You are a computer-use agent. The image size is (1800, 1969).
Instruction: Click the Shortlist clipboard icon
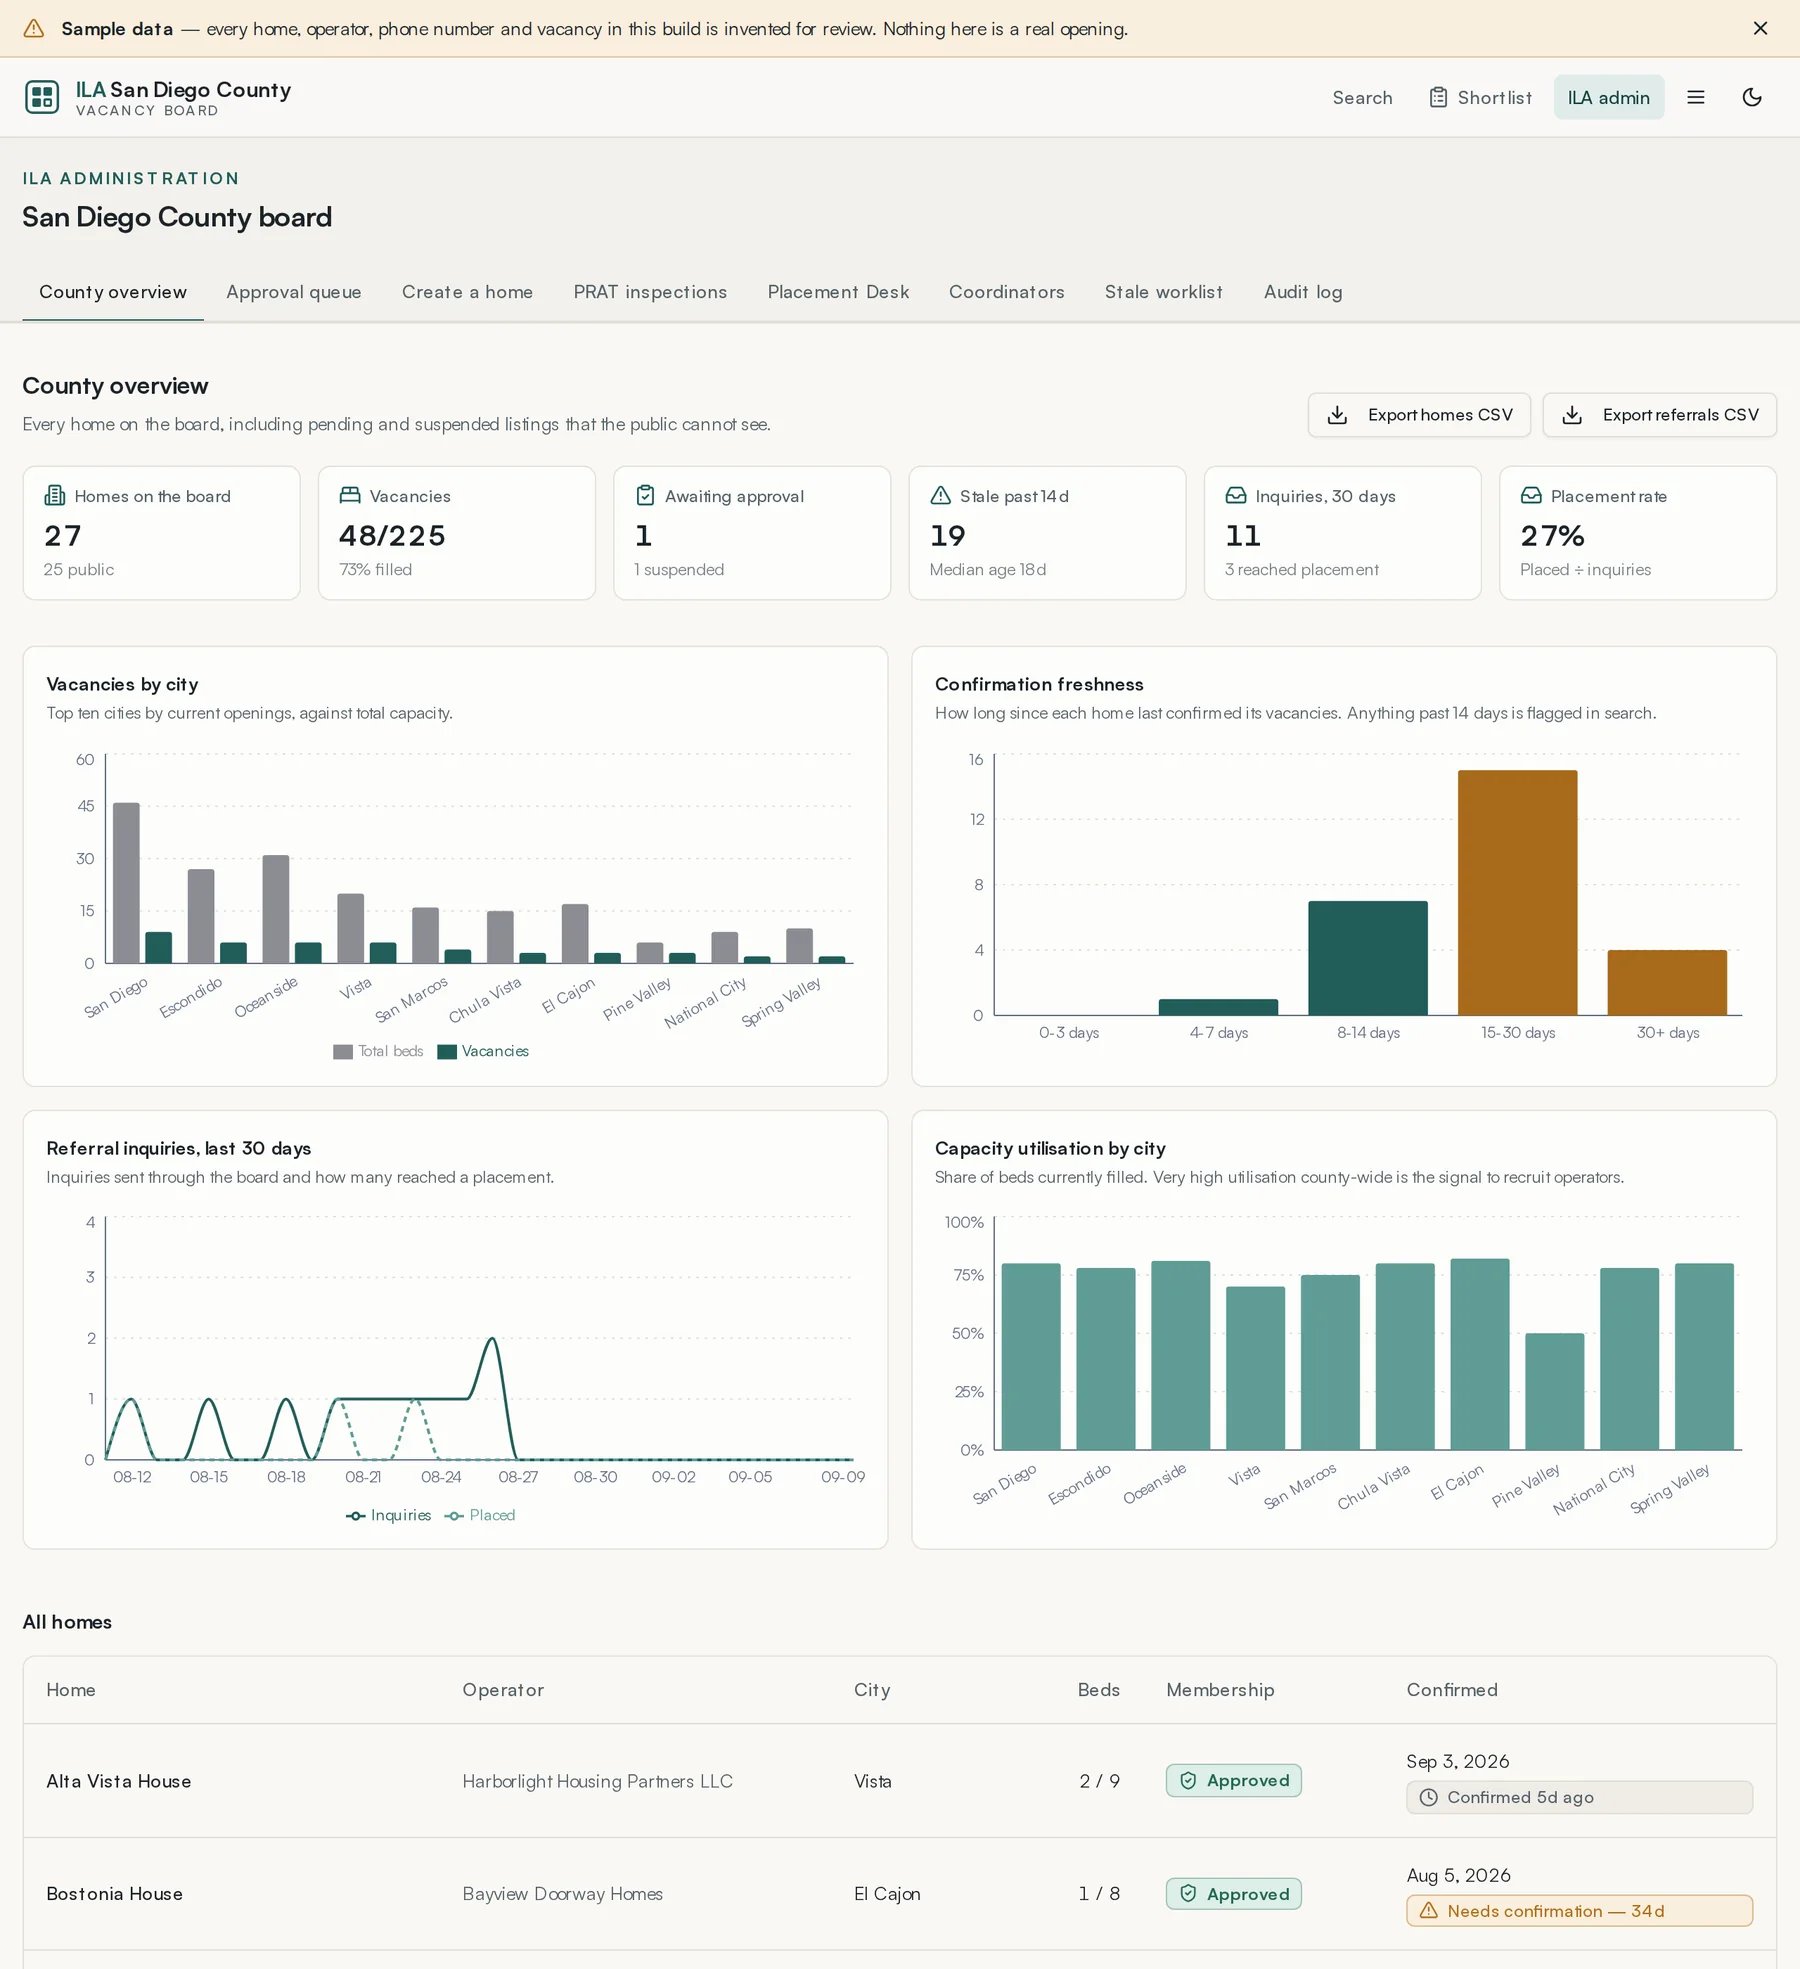coord(1438,97)
